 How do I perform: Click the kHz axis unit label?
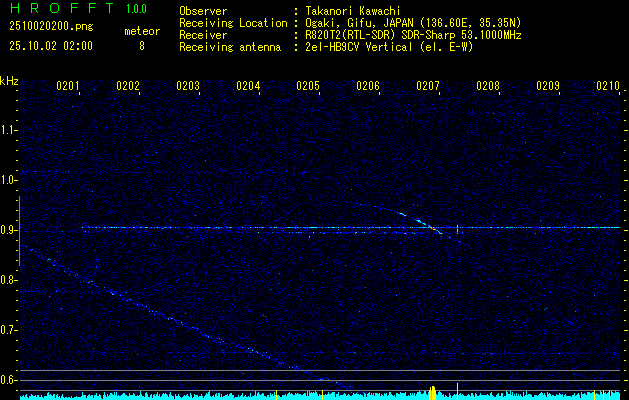[9, 81]
